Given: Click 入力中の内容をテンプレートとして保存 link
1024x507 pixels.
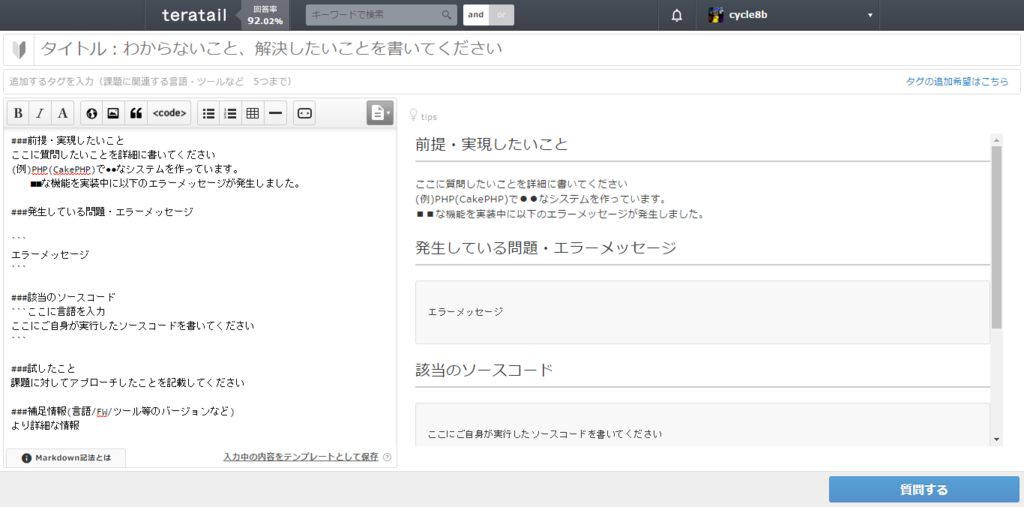Looking at the screenshot, I should click(300, 457).
